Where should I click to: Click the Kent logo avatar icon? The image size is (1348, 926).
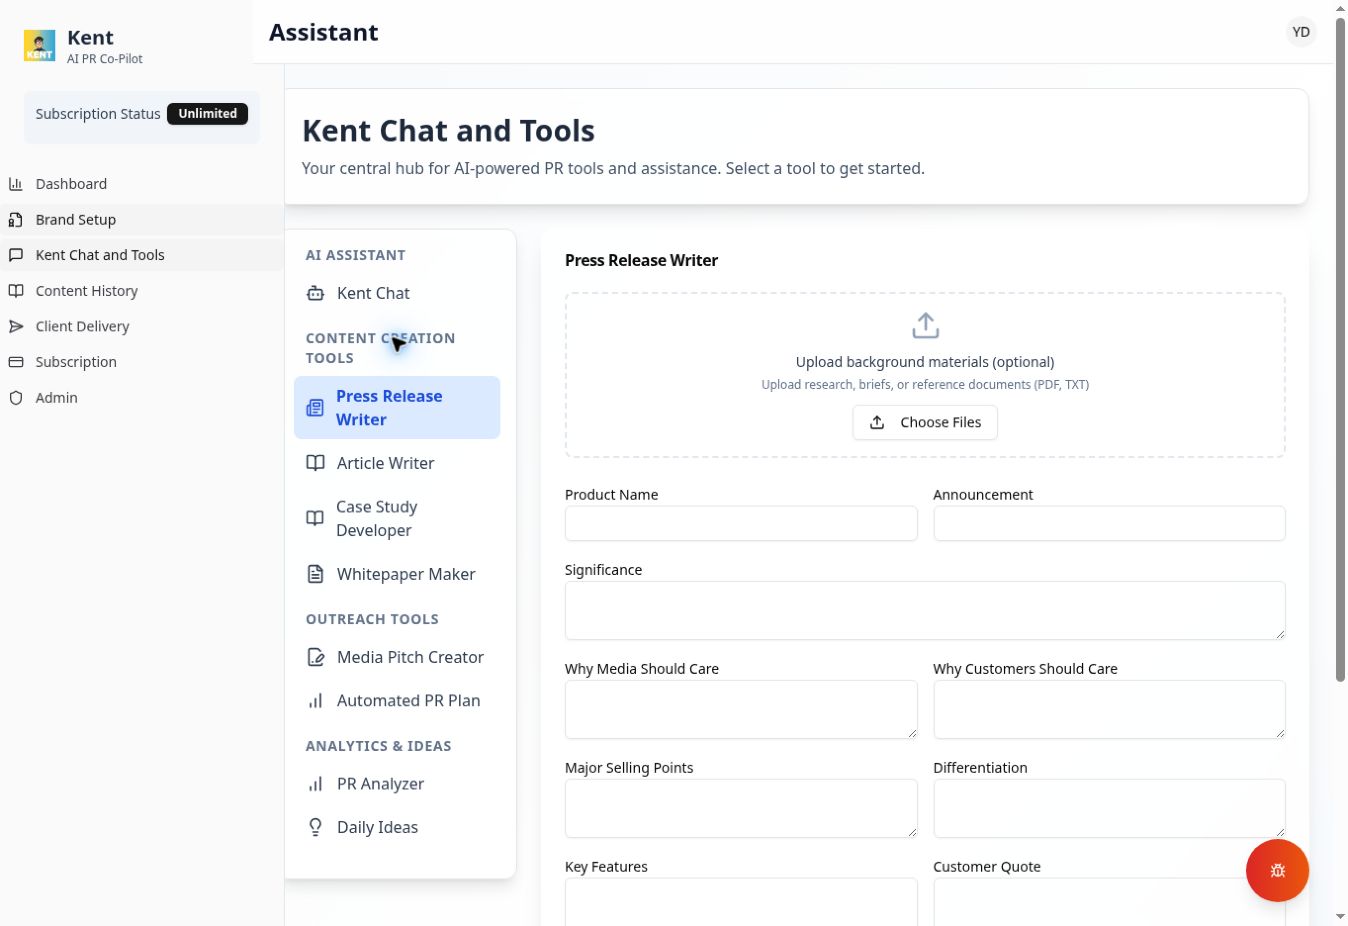tap(40, 46)
